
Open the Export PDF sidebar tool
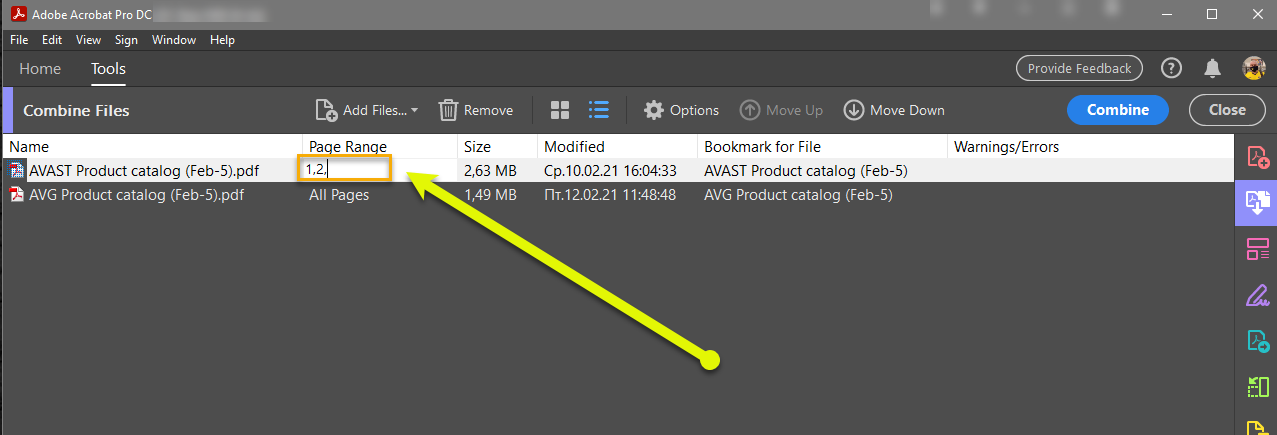[1257, 341]
